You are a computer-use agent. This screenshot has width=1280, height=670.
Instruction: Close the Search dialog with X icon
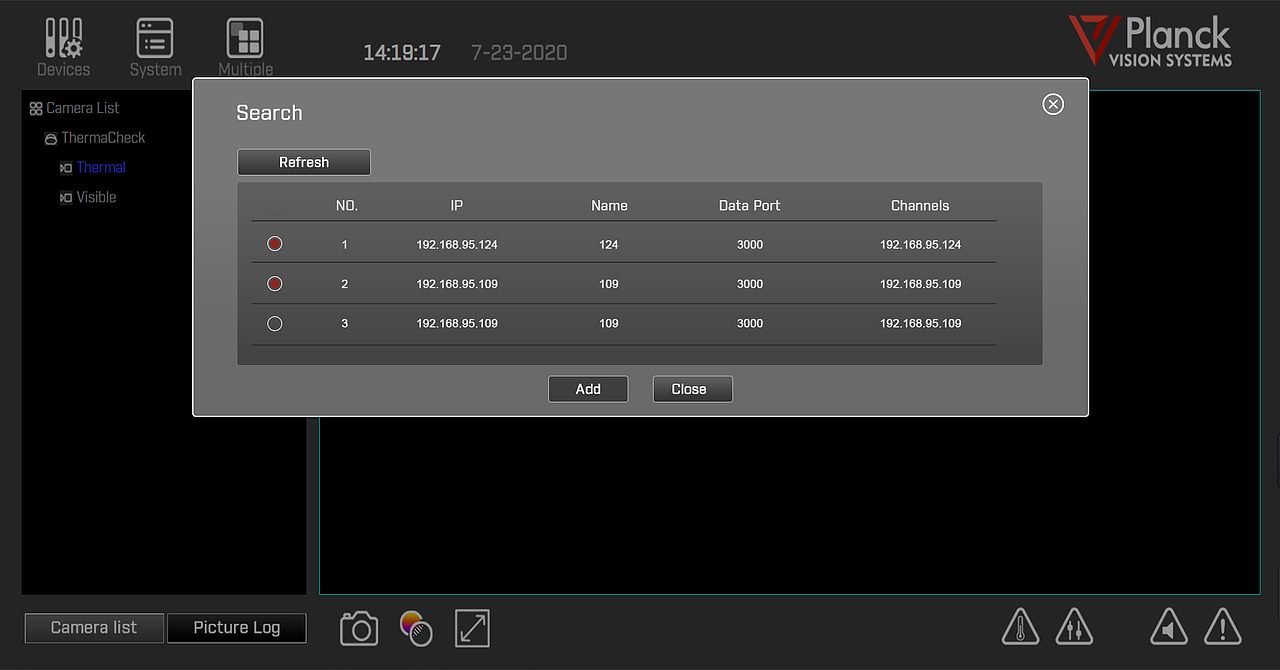click(1053, 104)
